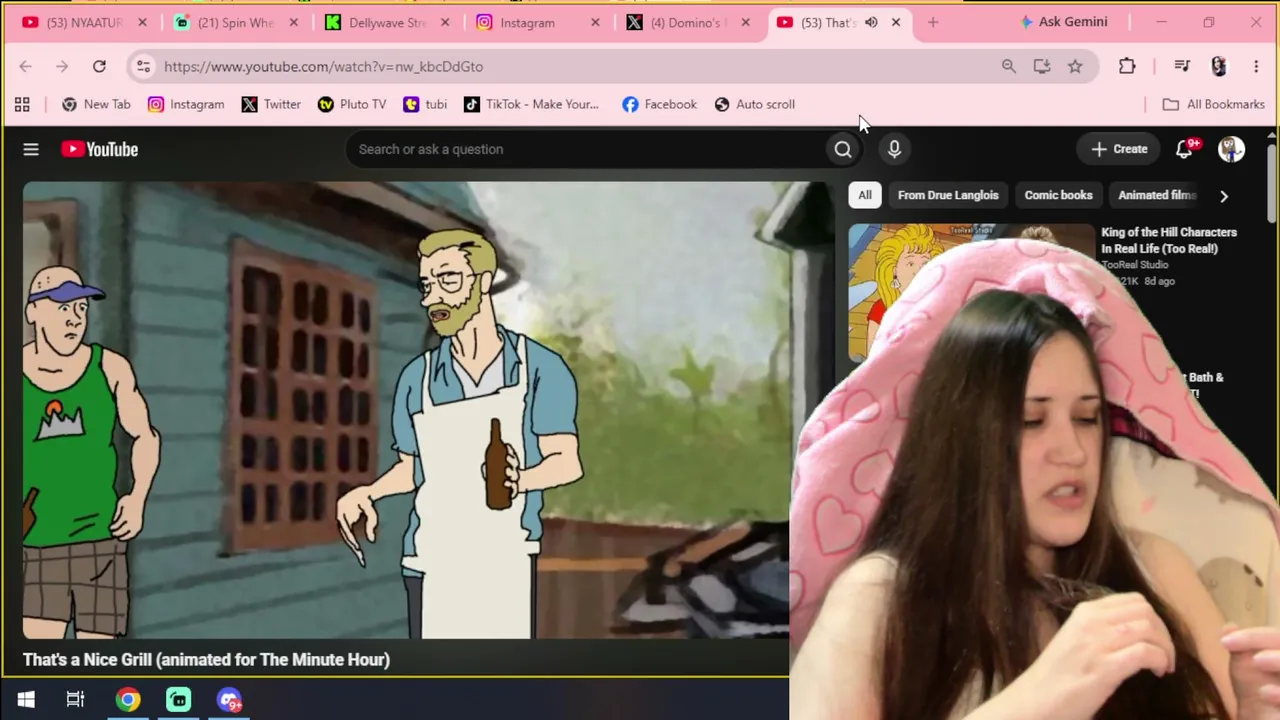Open the zoom level magnifier in address bar

[x=1008, y=66]
